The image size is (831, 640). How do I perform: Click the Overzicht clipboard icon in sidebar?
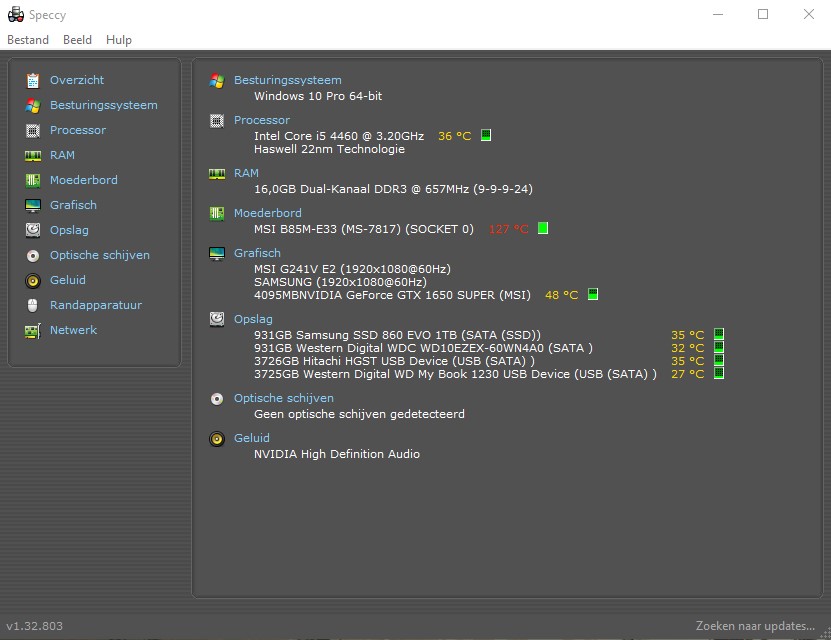[33, 81]
